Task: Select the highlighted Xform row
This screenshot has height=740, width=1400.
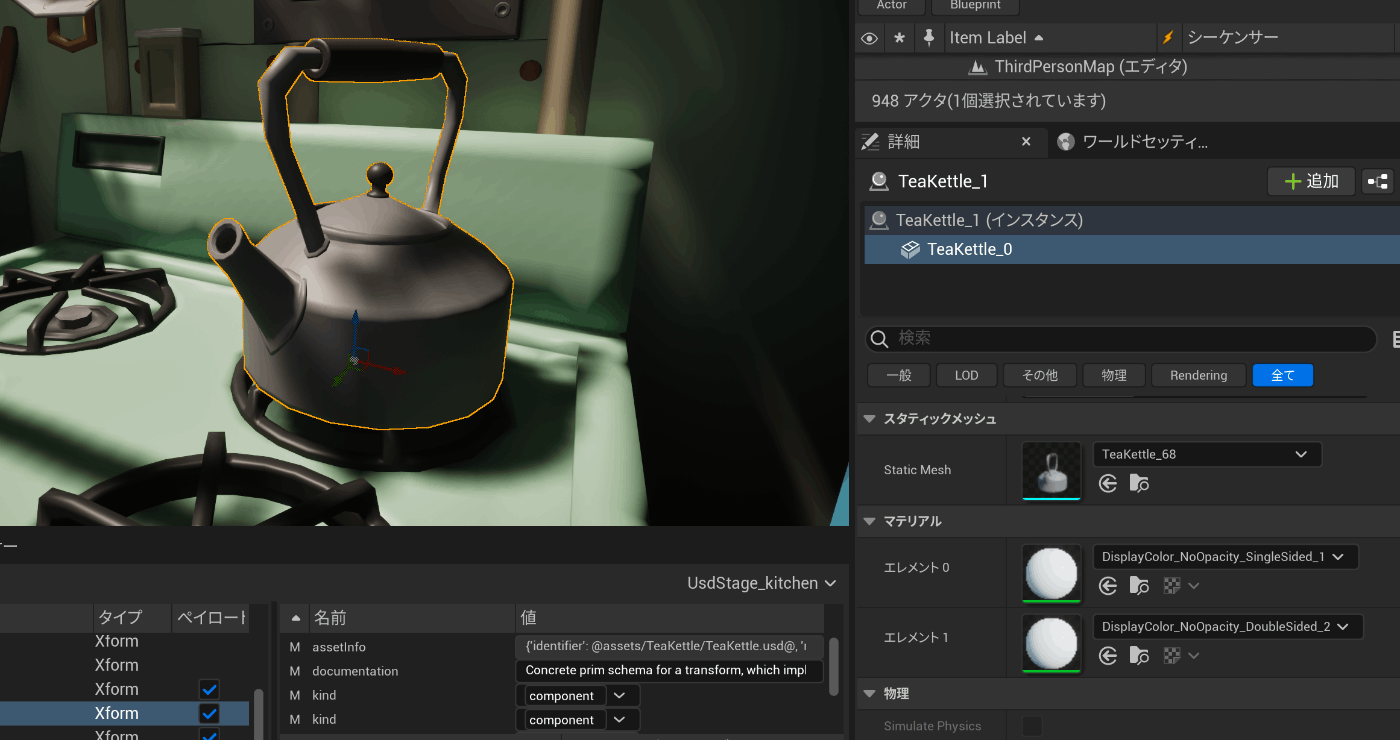Action: pyautogui.click(x=124, y=713)
